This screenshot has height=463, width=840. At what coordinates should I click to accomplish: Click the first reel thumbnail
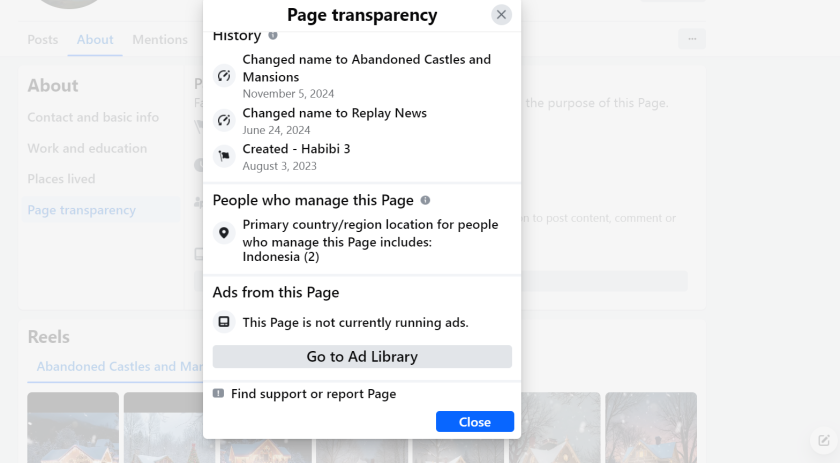73,427
